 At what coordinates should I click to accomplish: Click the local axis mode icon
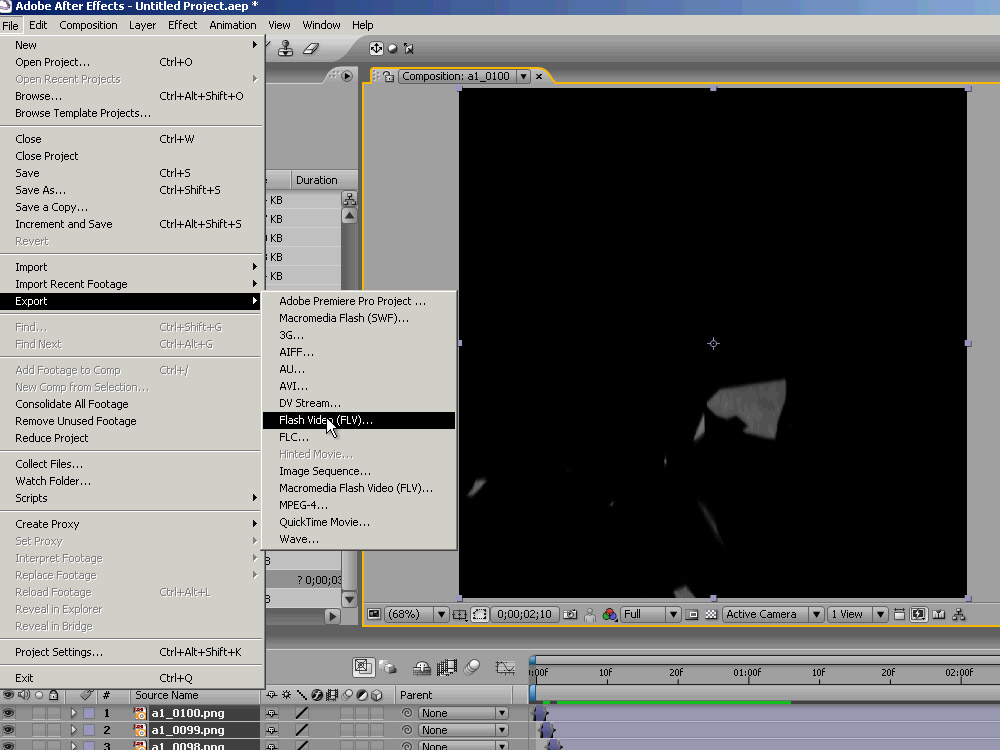pos(376,48)
